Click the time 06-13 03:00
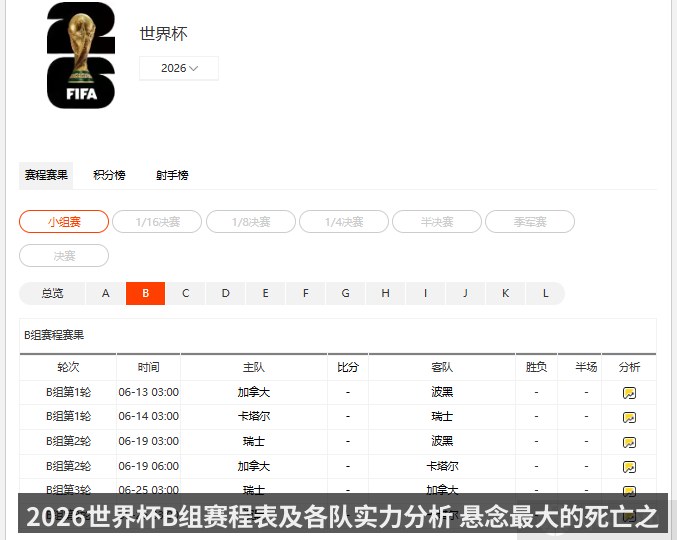 click(x=149, y=392)
